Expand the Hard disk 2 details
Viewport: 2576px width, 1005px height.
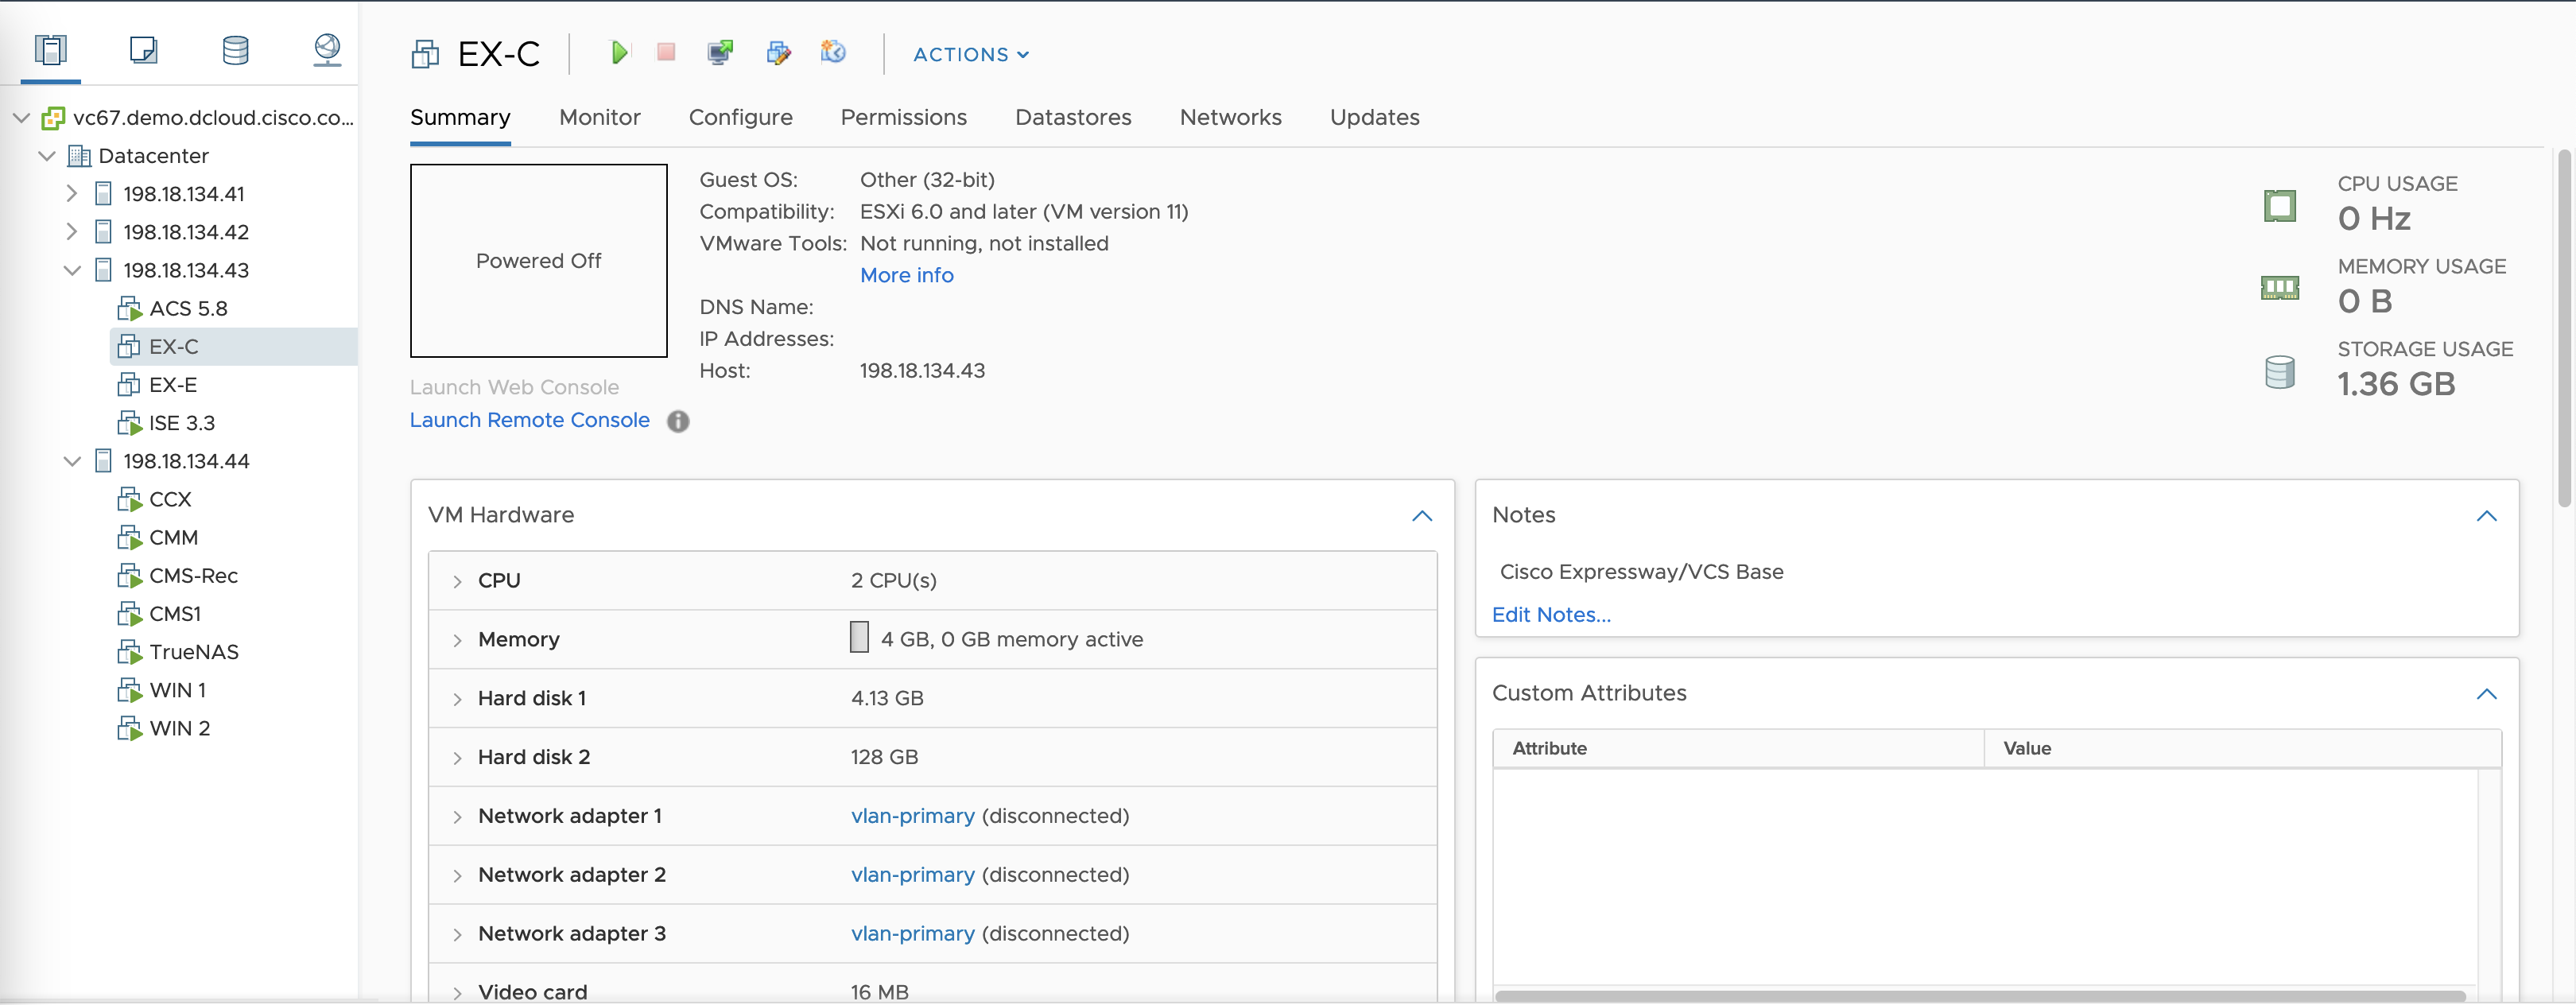[x=457, y=758]
